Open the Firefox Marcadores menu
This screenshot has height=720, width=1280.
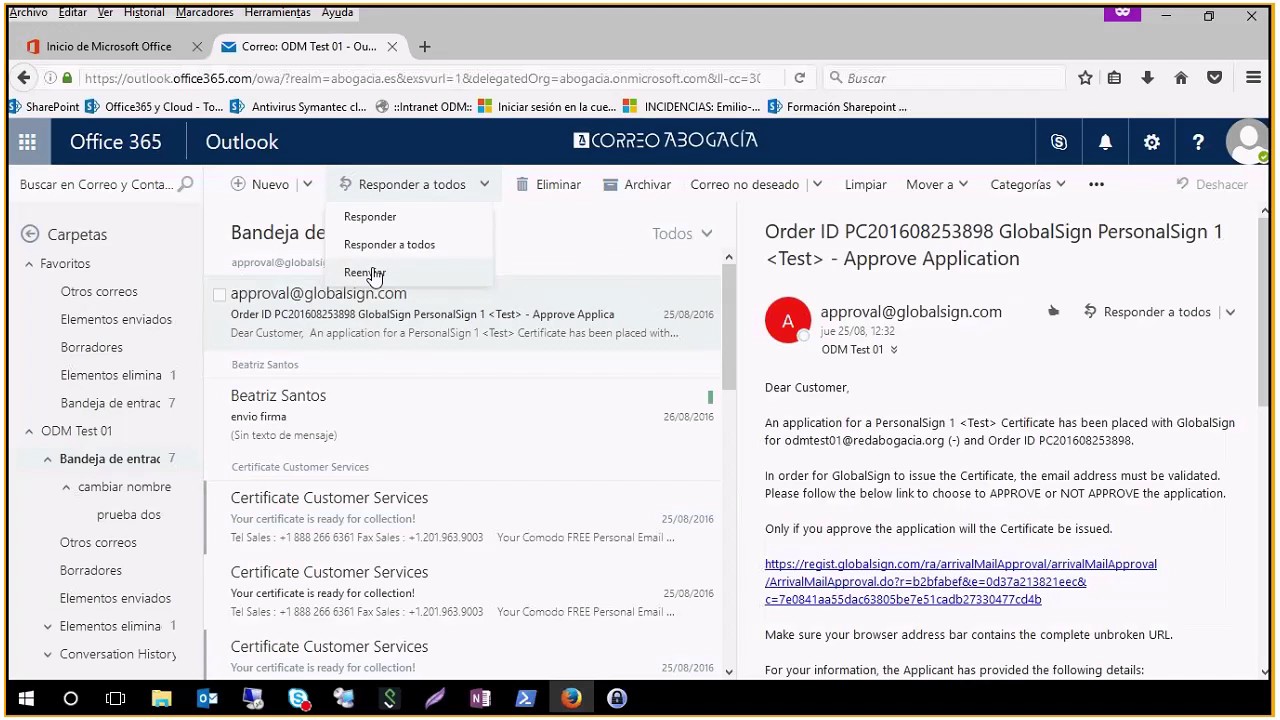point(204,12)
